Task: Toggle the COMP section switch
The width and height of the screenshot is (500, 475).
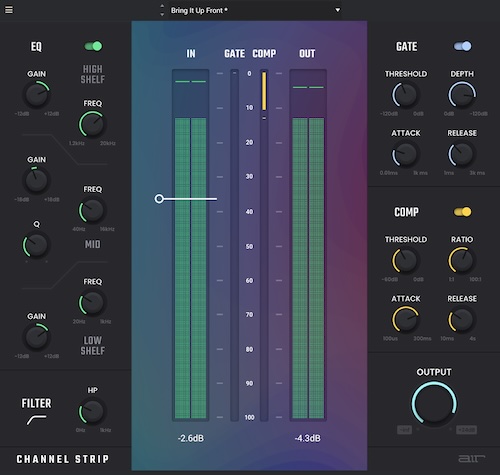Action: tap(463, 212)
